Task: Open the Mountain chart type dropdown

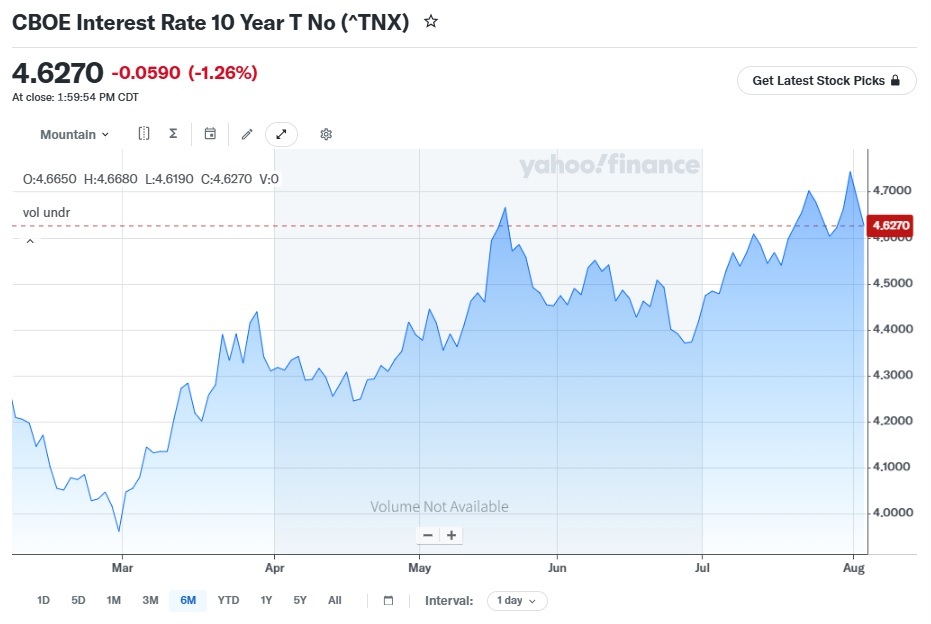Action: point(74,134)
